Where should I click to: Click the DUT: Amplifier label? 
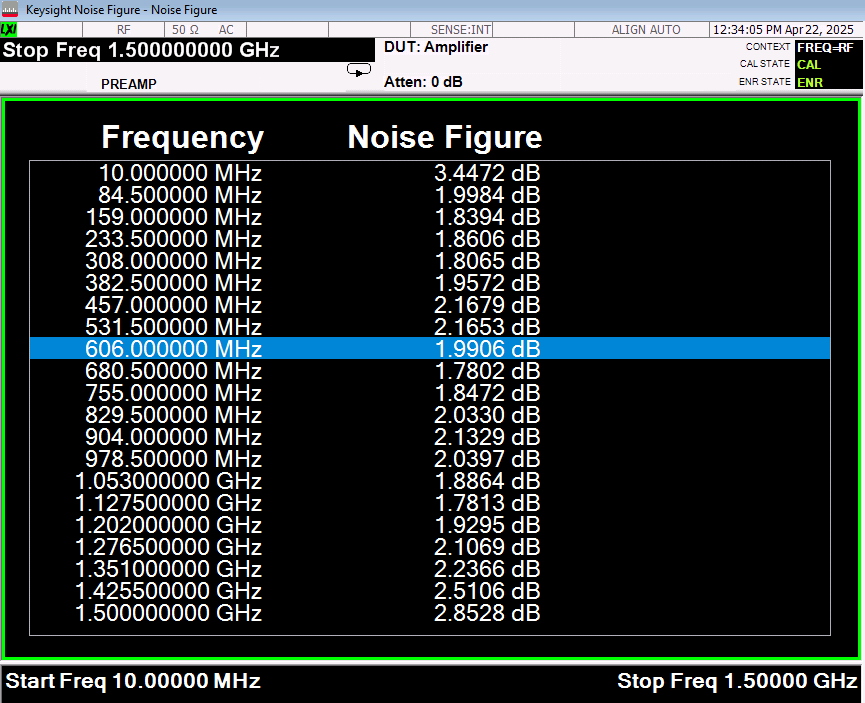point(436,47)
